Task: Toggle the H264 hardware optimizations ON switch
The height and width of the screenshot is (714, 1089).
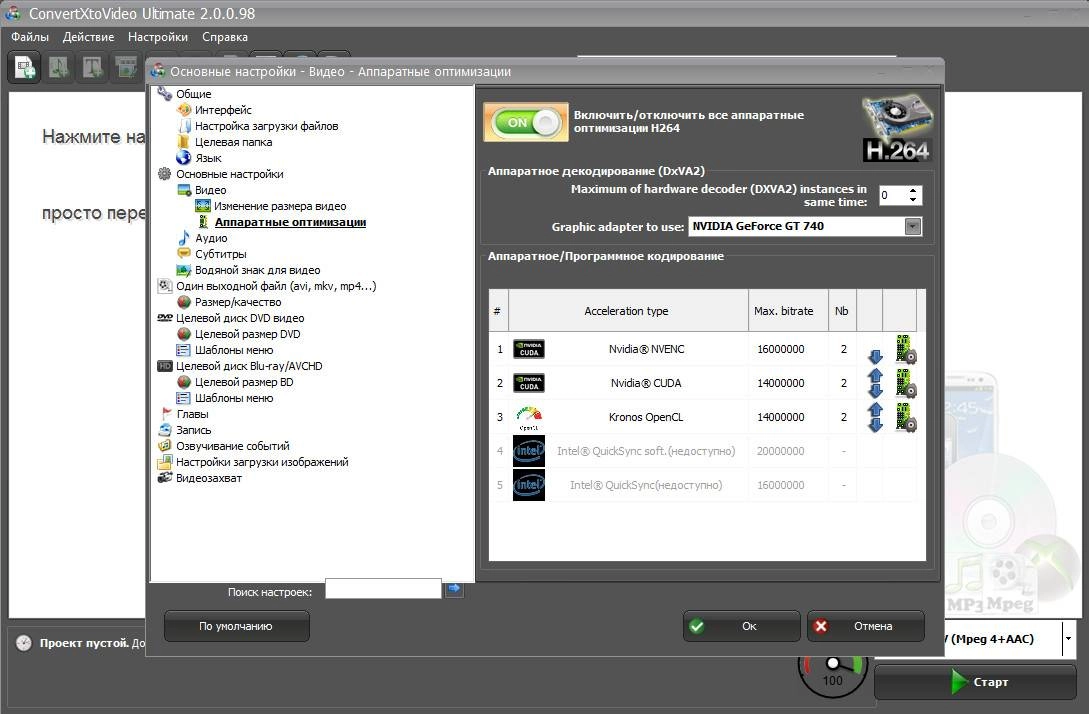Action: [x=526, y=123]
